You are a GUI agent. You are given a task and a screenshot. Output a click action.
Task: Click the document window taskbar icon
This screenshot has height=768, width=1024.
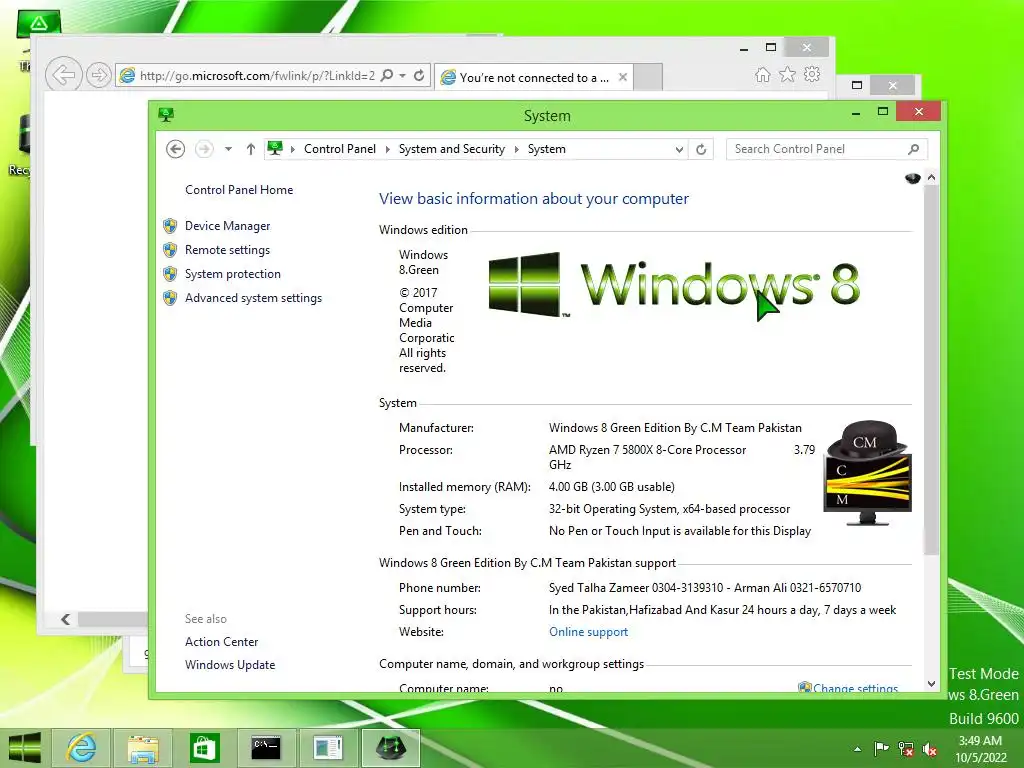(x=328, y=748)
